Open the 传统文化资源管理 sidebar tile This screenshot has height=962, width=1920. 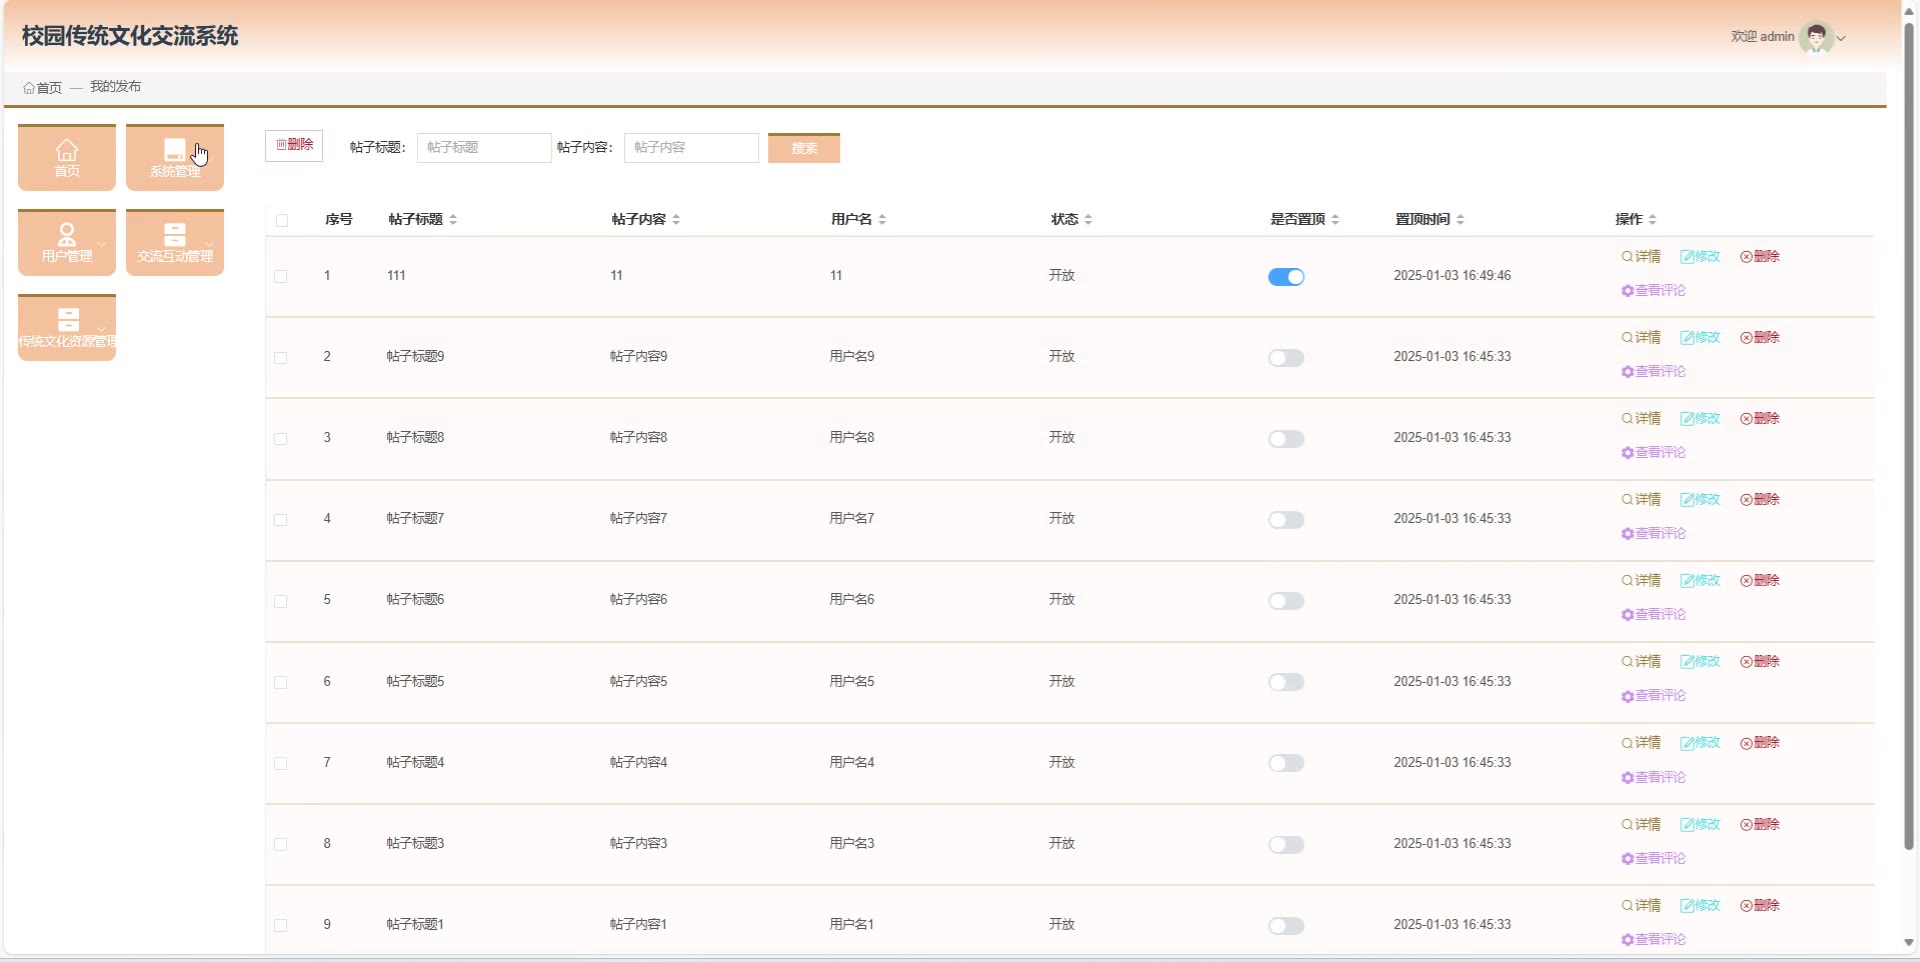click(x=67, y=327)
